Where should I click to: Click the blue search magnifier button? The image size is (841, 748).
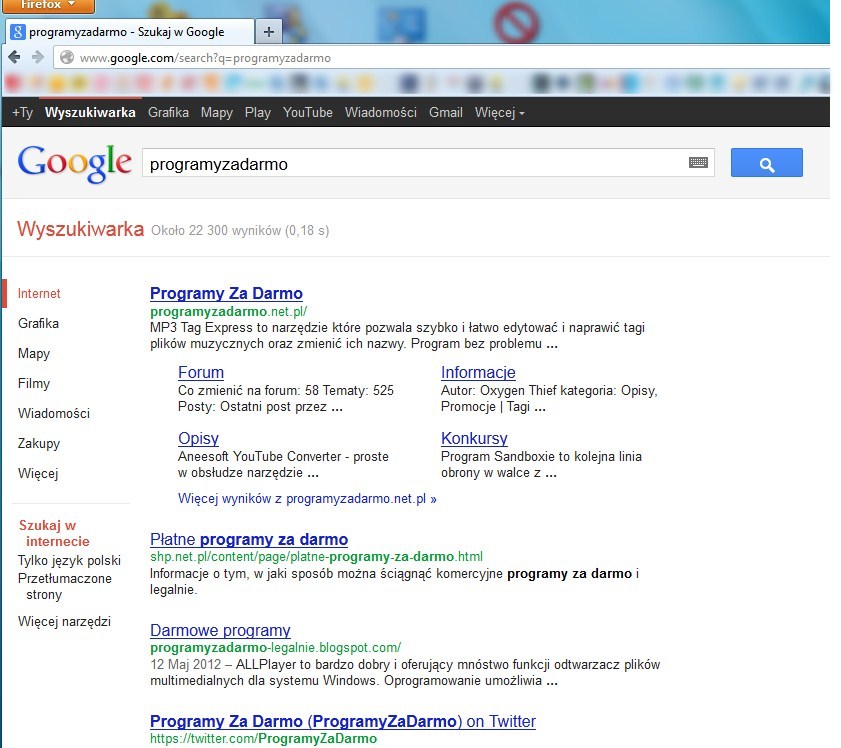[766, 163]
